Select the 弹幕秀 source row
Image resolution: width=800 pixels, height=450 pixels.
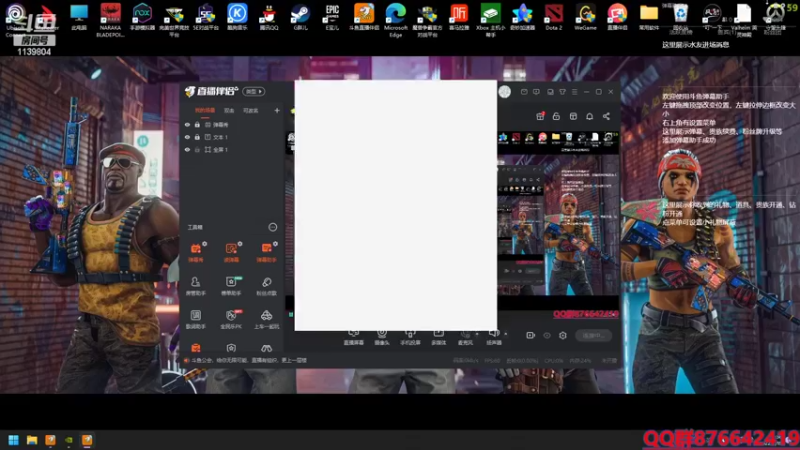232,124
